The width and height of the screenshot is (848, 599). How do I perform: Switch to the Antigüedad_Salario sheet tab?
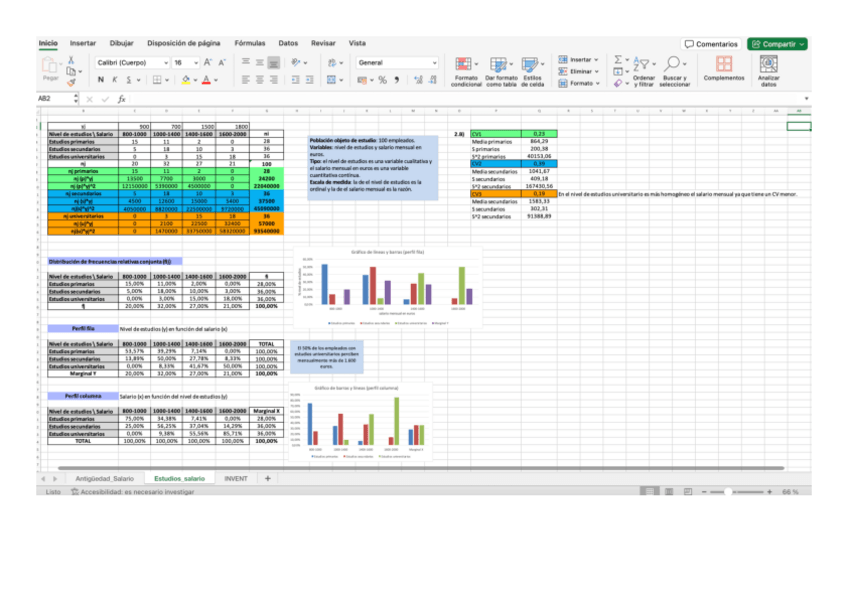click(x=104, y=478)
